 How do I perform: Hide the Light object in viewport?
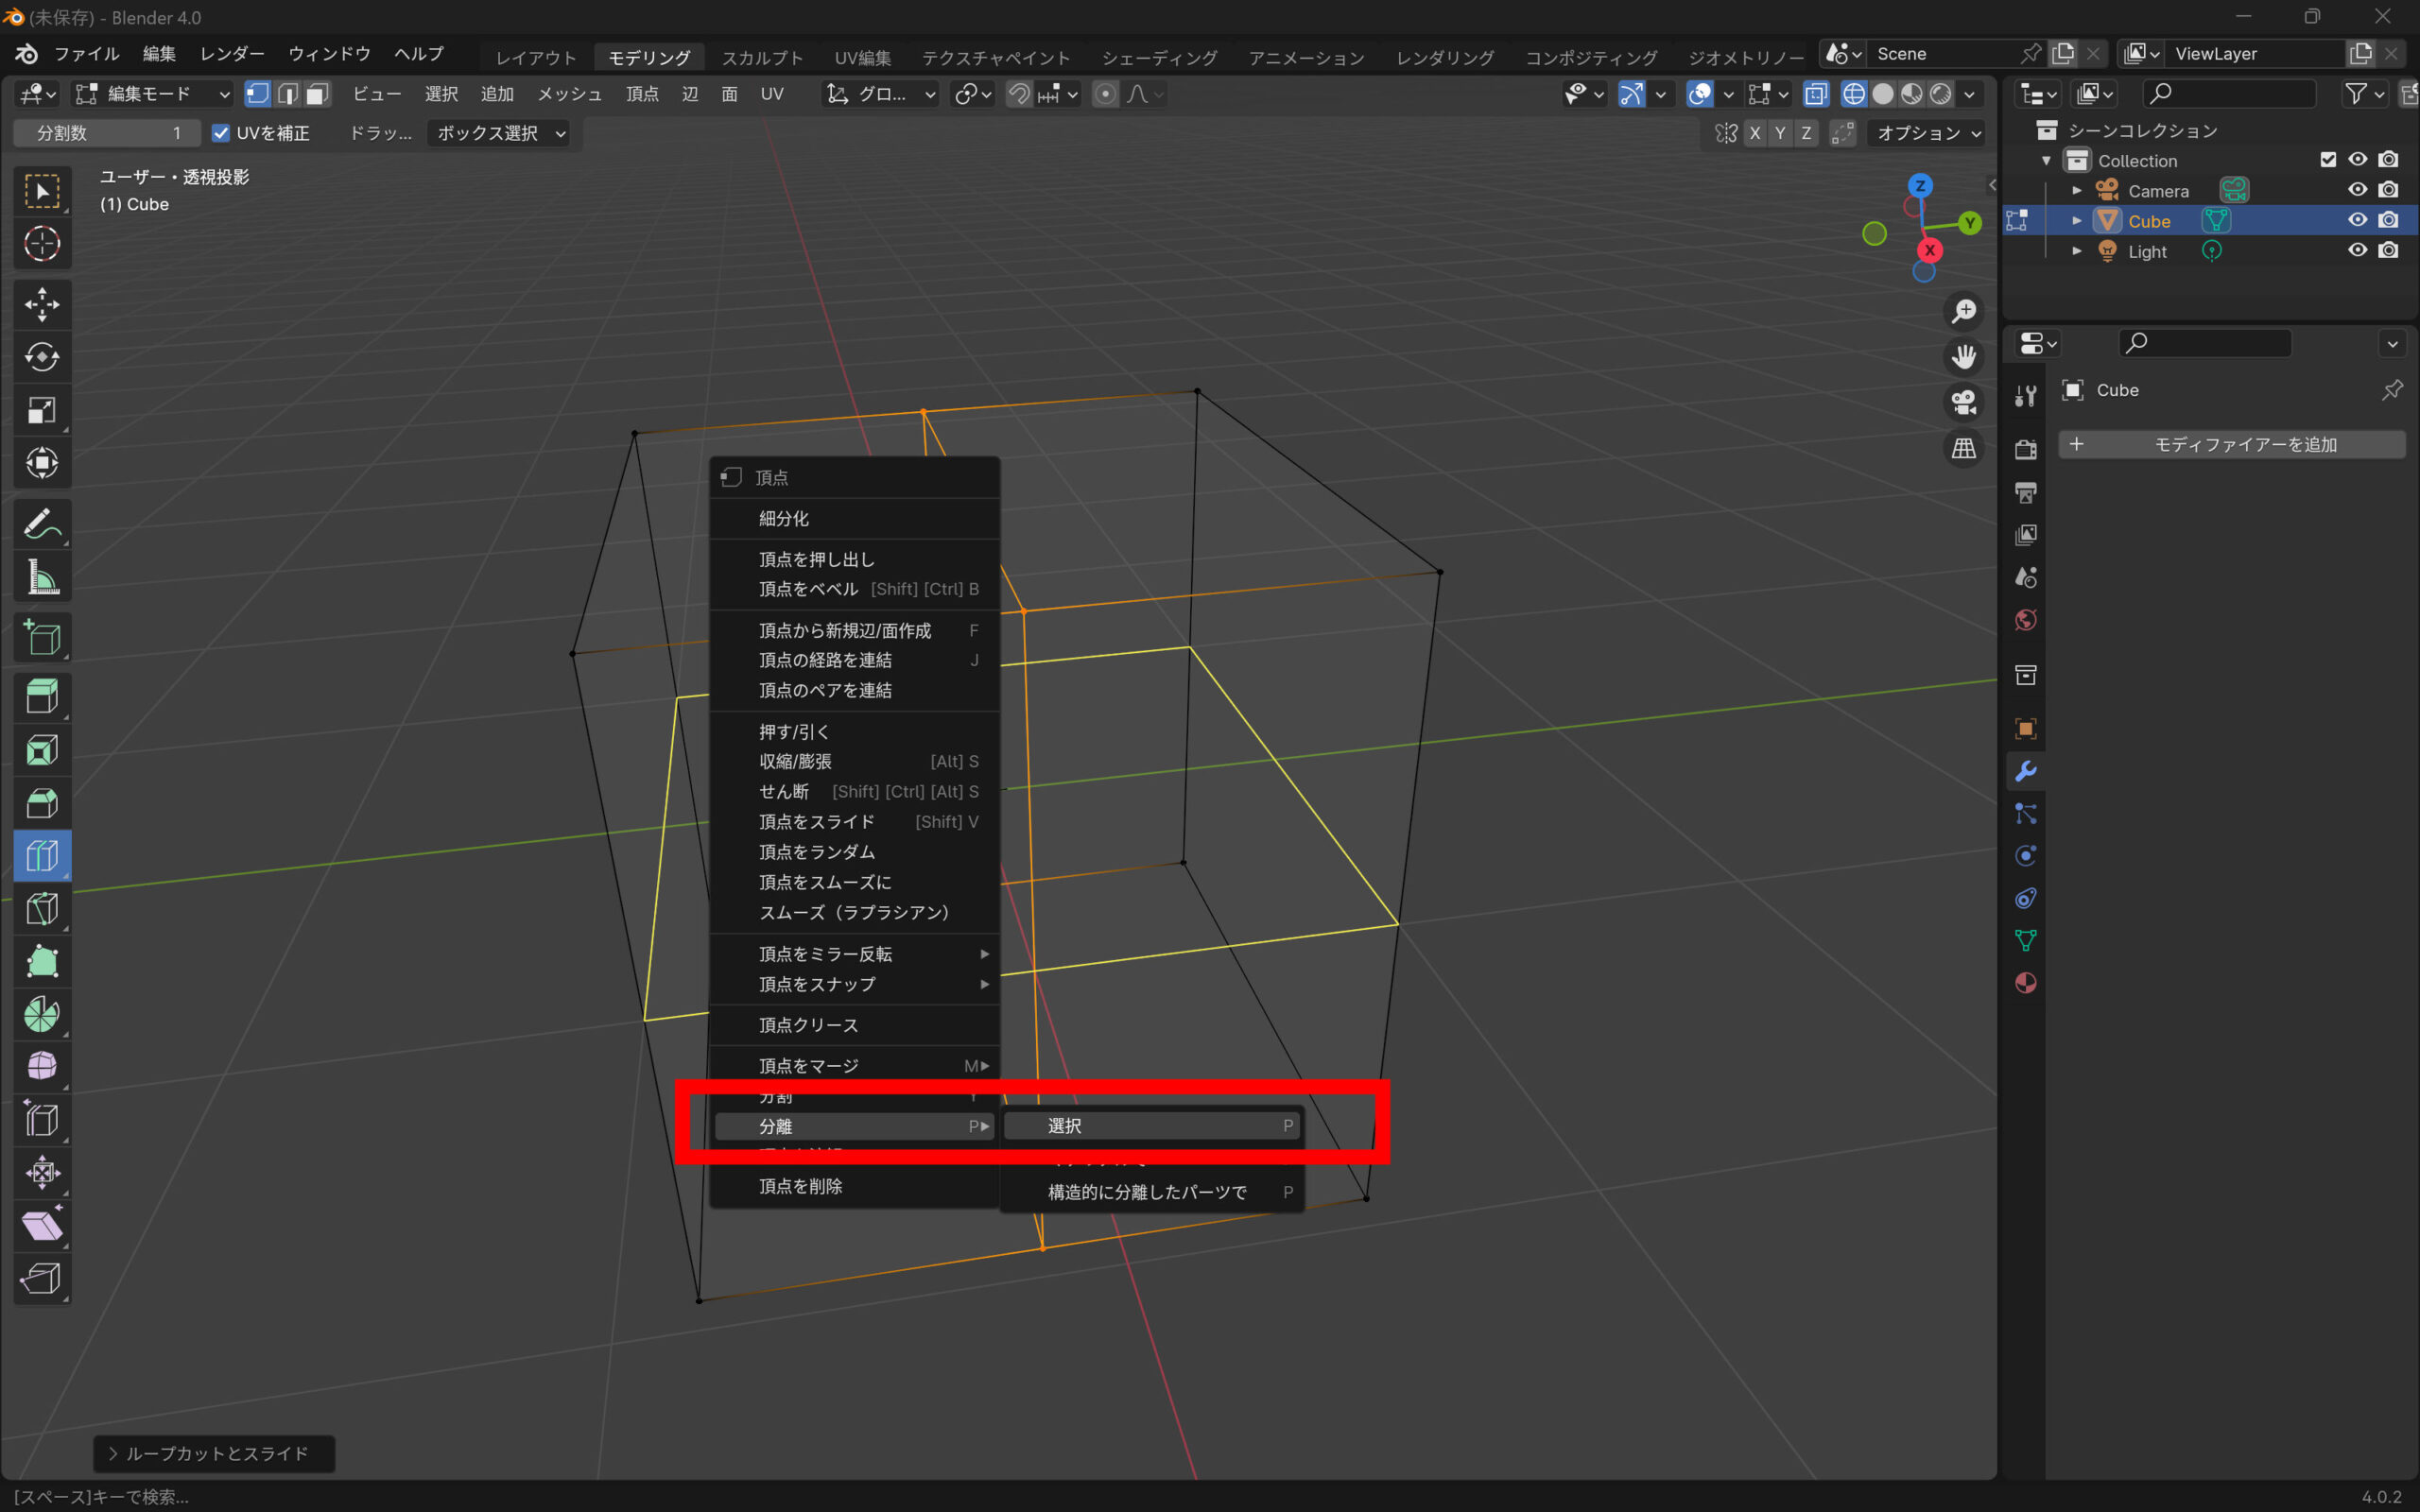[2357, 251]
